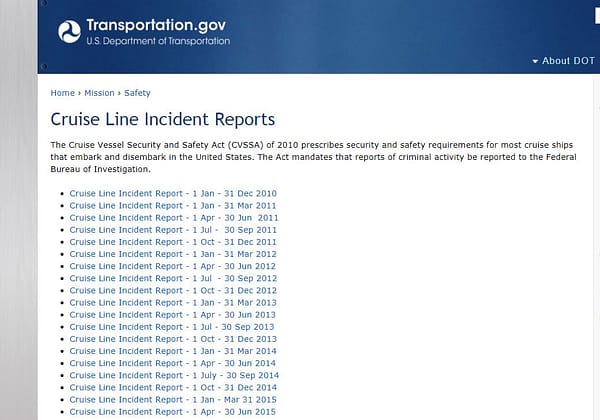Viewport: 600px width, 420px height.
Task: View the 1 Oct - 31 Dec 2012 report
Action: coord(173,290)
